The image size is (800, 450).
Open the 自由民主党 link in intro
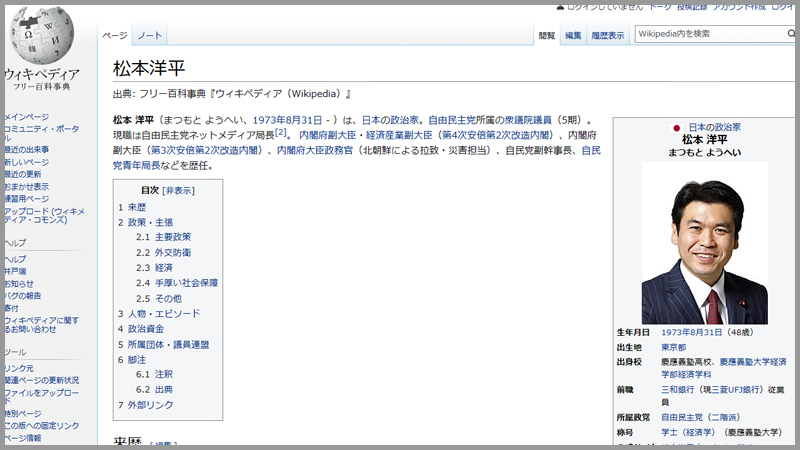point(452,120)
